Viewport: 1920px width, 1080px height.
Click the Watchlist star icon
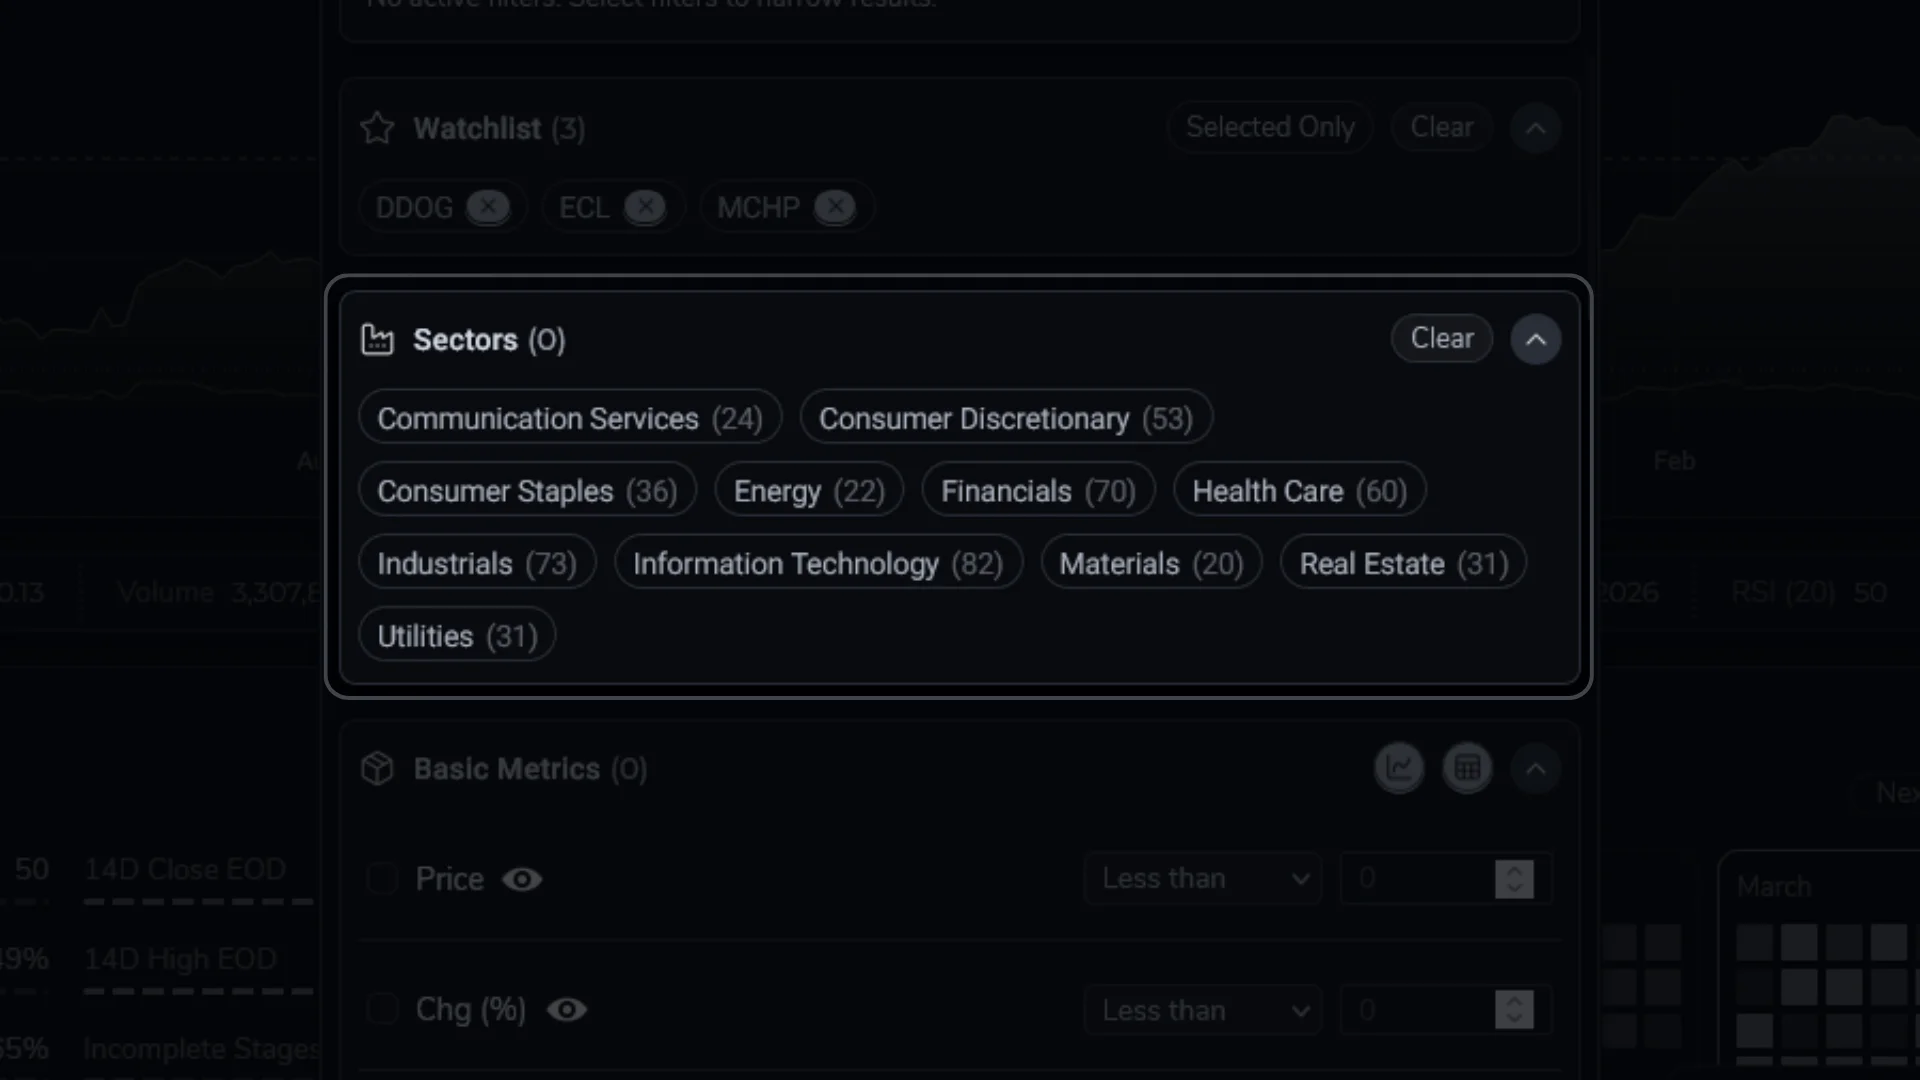click(377, 128)
